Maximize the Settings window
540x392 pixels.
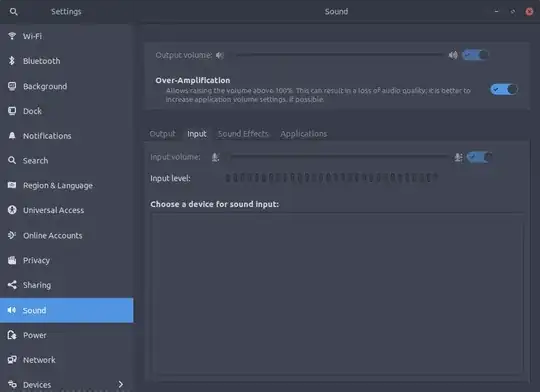pyautogui.click(x=513, y=11)
